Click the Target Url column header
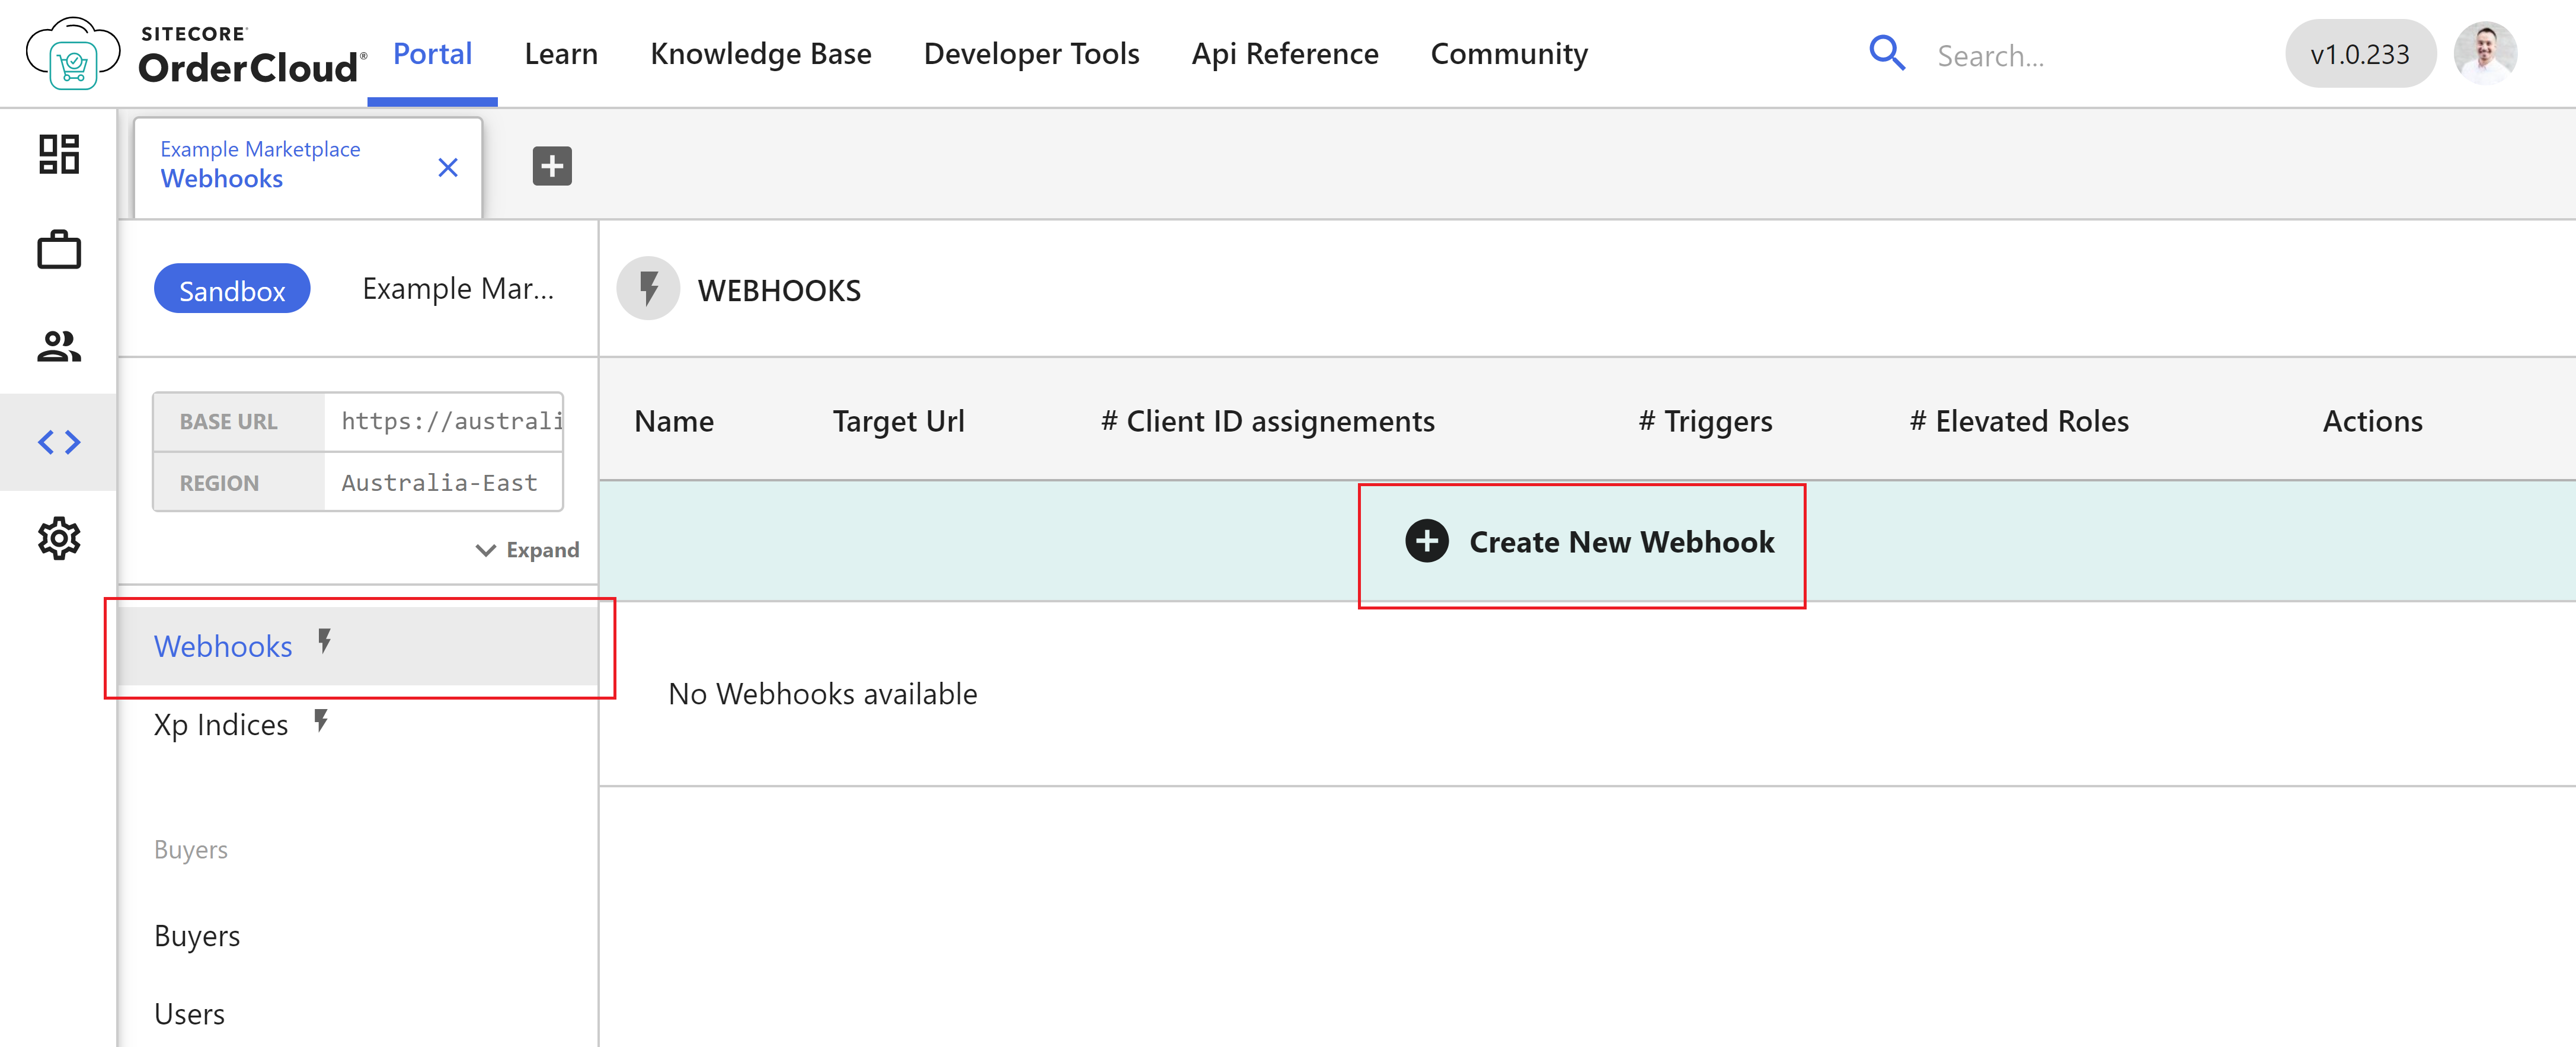 pyautogui.click(x=899, y=421)
